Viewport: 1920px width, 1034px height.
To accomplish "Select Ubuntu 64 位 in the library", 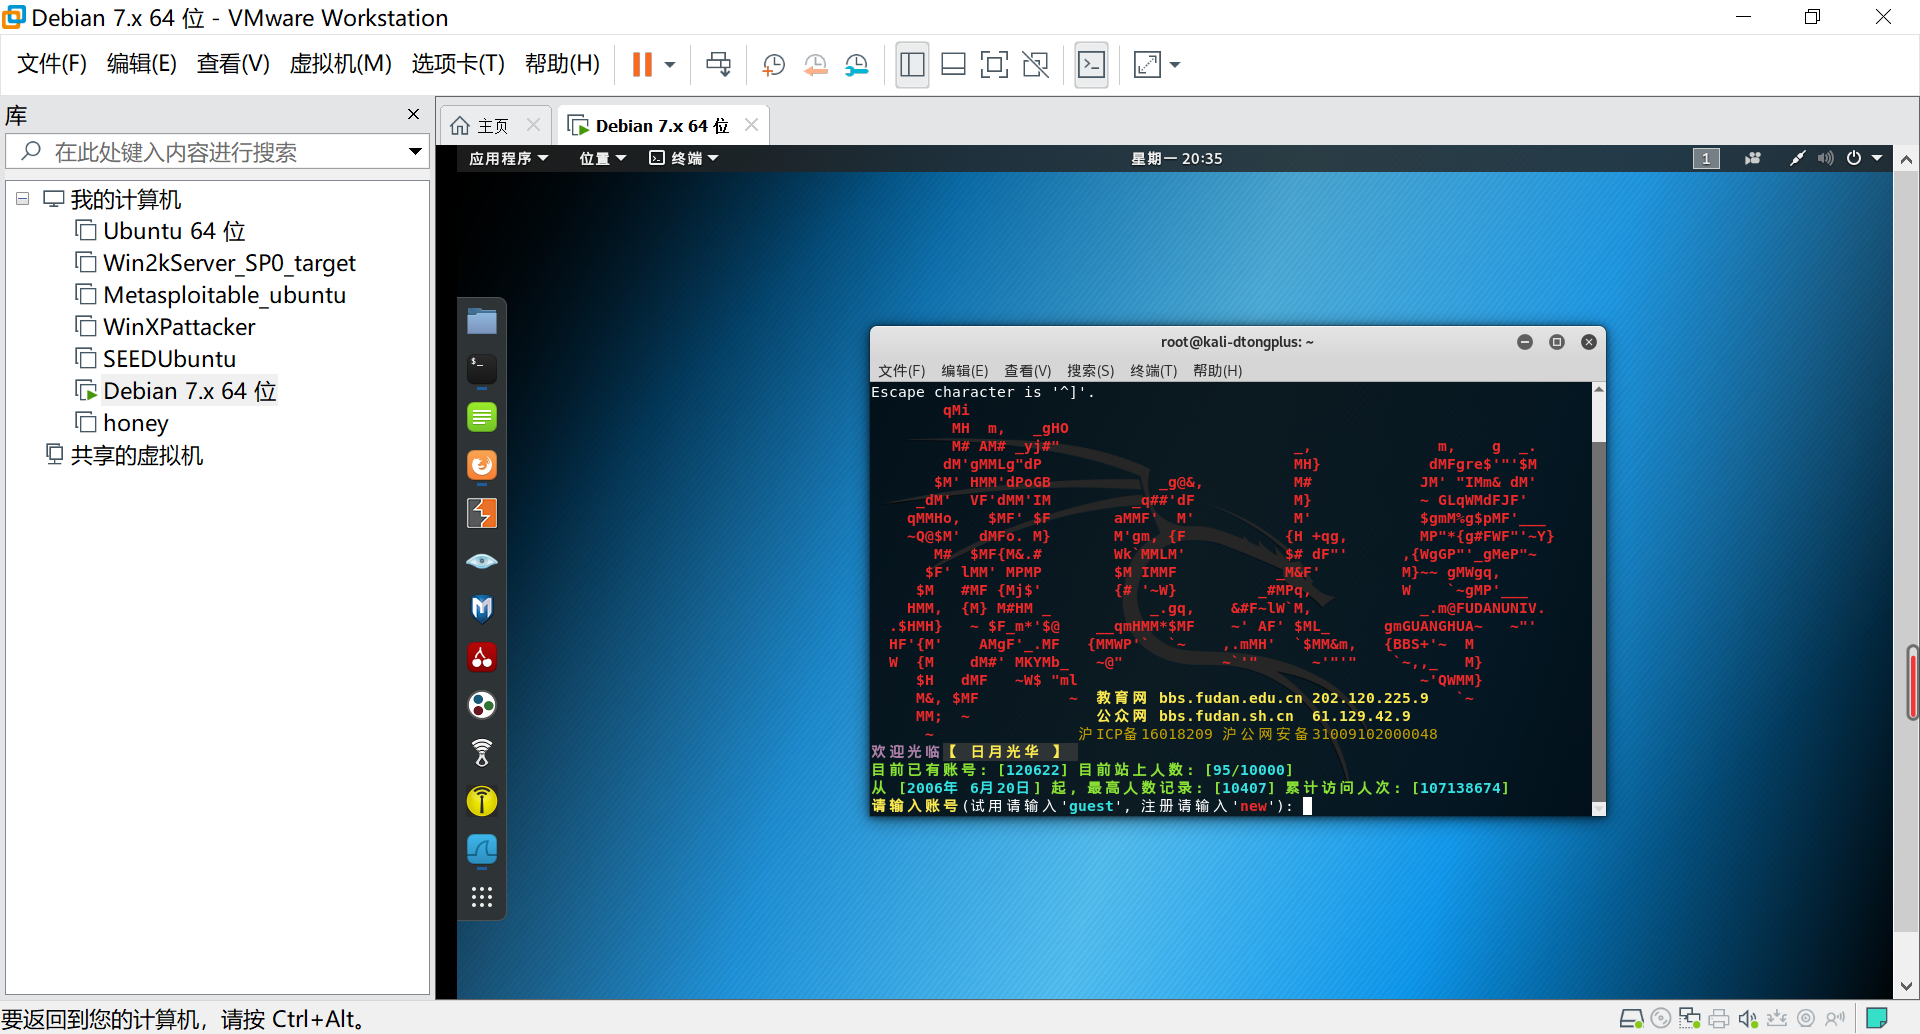I will point(174,231).
